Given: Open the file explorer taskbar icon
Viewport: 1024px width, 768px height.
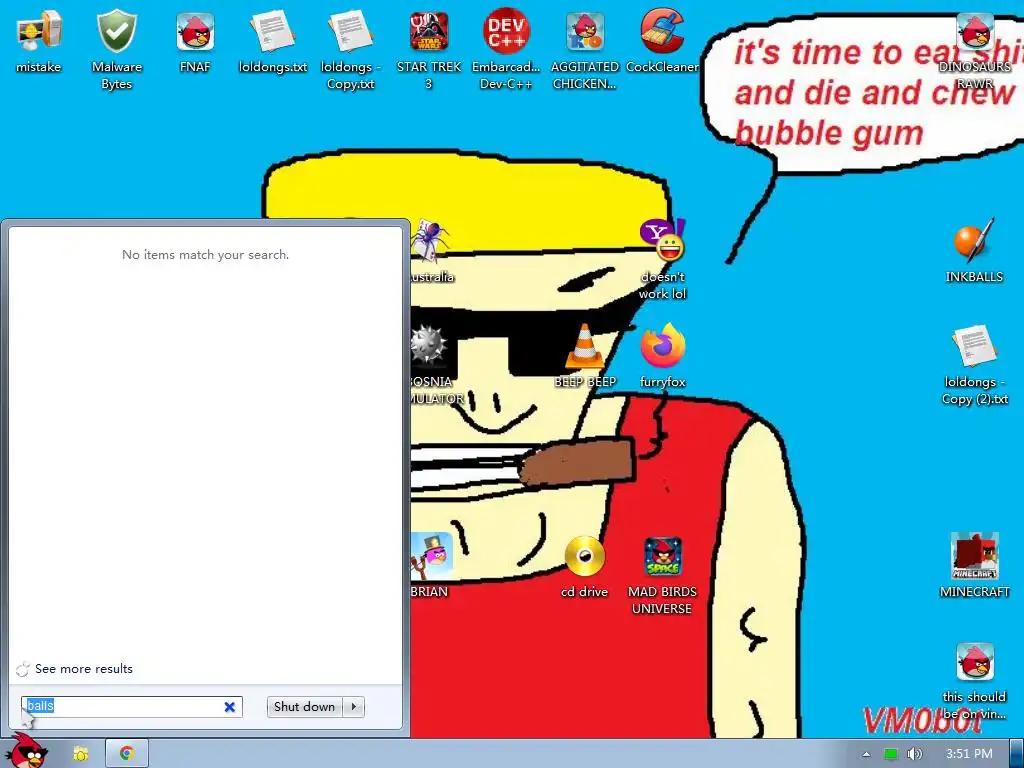Looking at the screenshot, I should (80, 754).
